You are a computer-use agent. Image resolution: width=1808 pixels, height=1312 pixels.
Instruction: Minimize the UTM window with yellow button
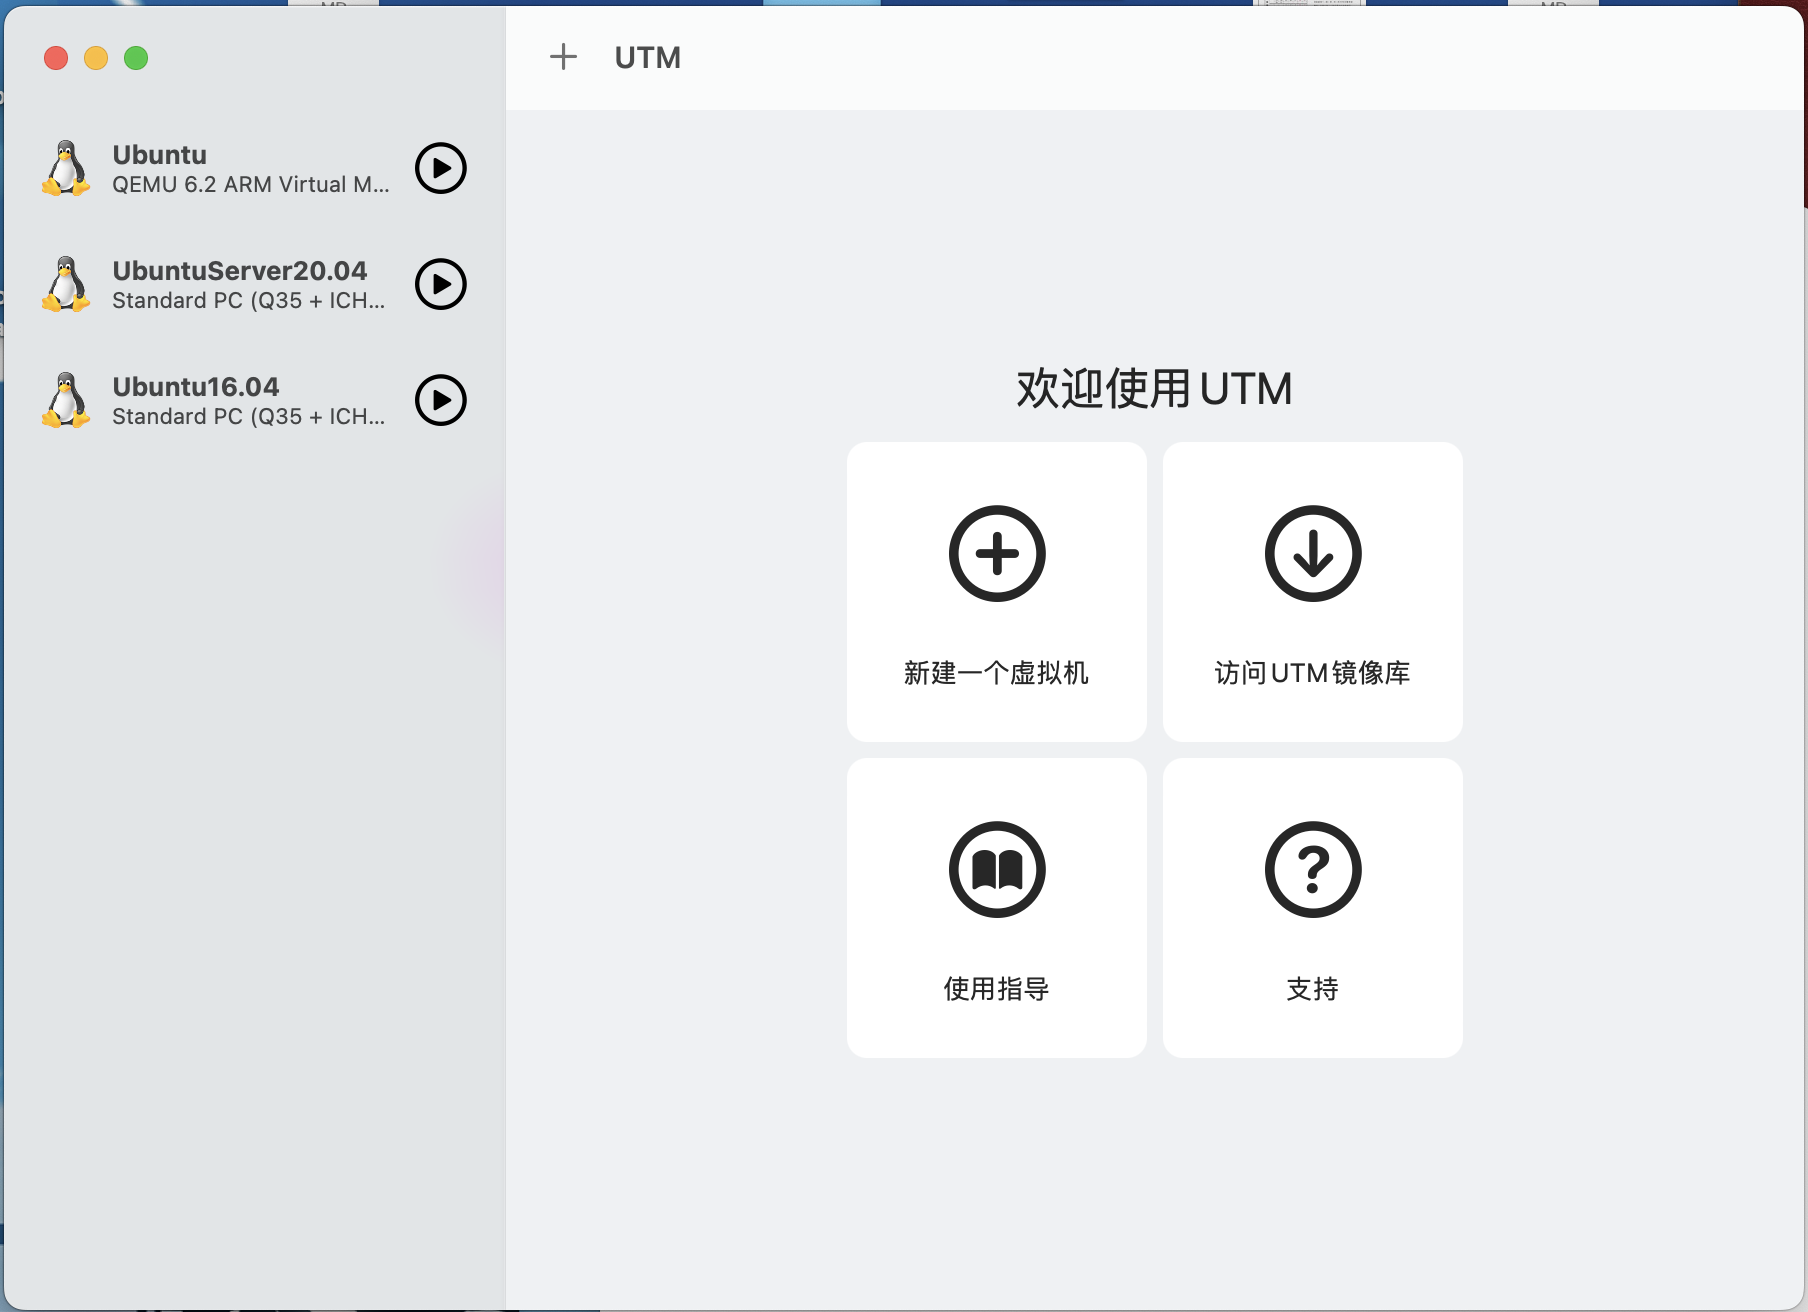(96, 58)
